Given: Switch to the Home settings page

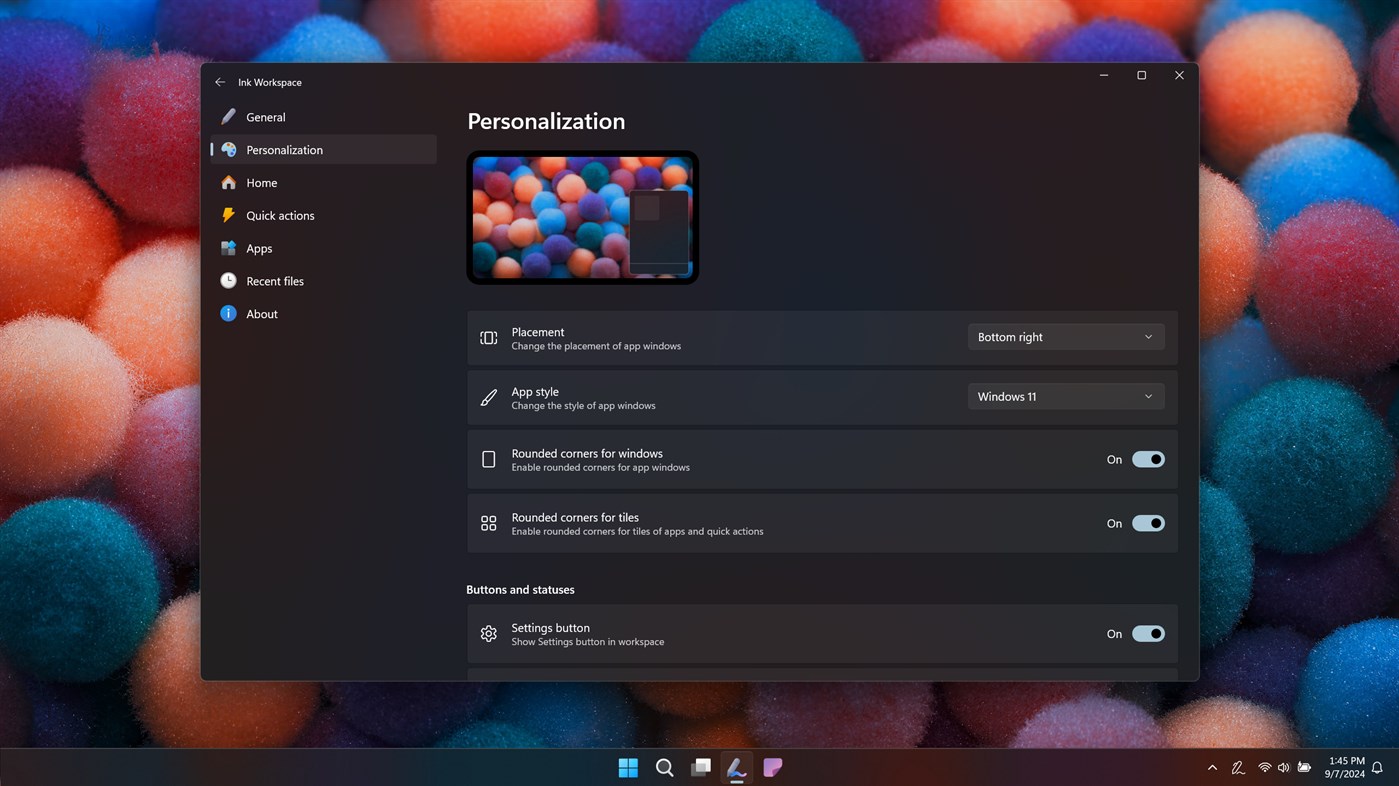Looking at the screenshot, I should click(x=324, y=183).
